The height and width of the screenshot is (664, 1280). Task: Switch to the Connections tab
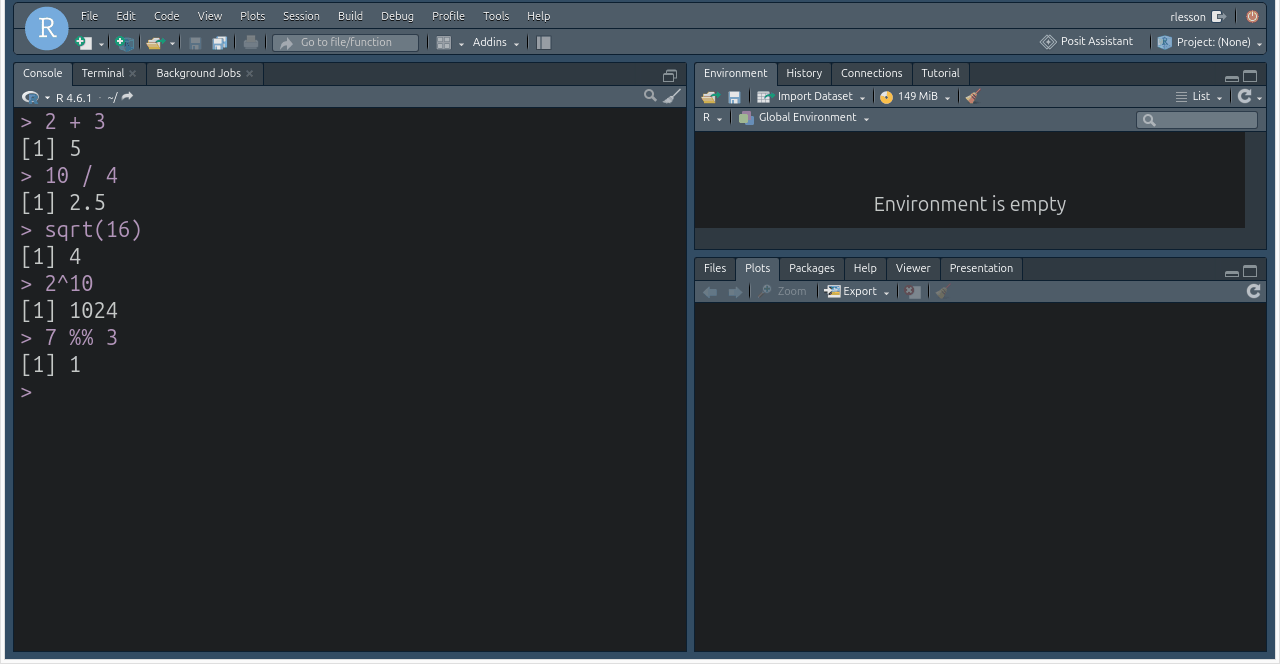click(x=871, y=74)
